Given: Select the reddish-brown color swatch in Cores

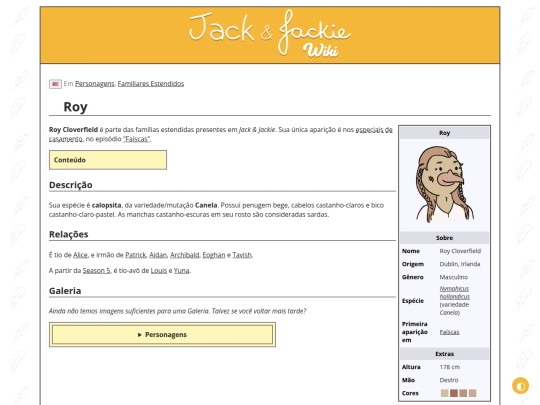Looking at the screenshot, I should [x=454, y=393].
